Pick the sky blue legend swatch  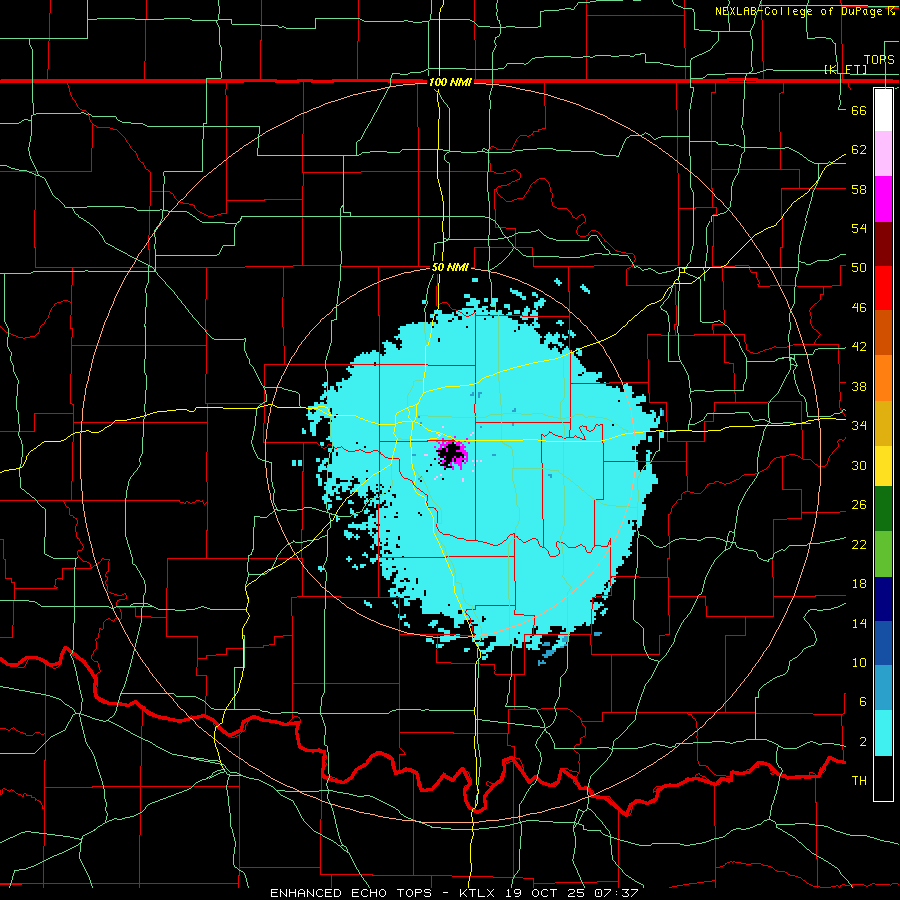[x=883, y=688]
